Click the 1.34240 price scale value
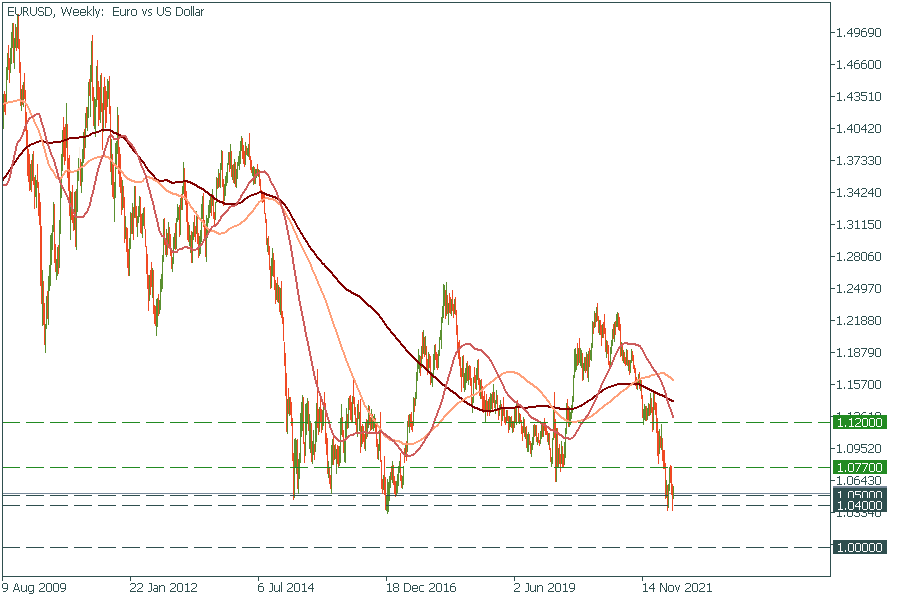The width and height of the screenshot is (900, 600). pyautogui.click(x=858, y=193)
